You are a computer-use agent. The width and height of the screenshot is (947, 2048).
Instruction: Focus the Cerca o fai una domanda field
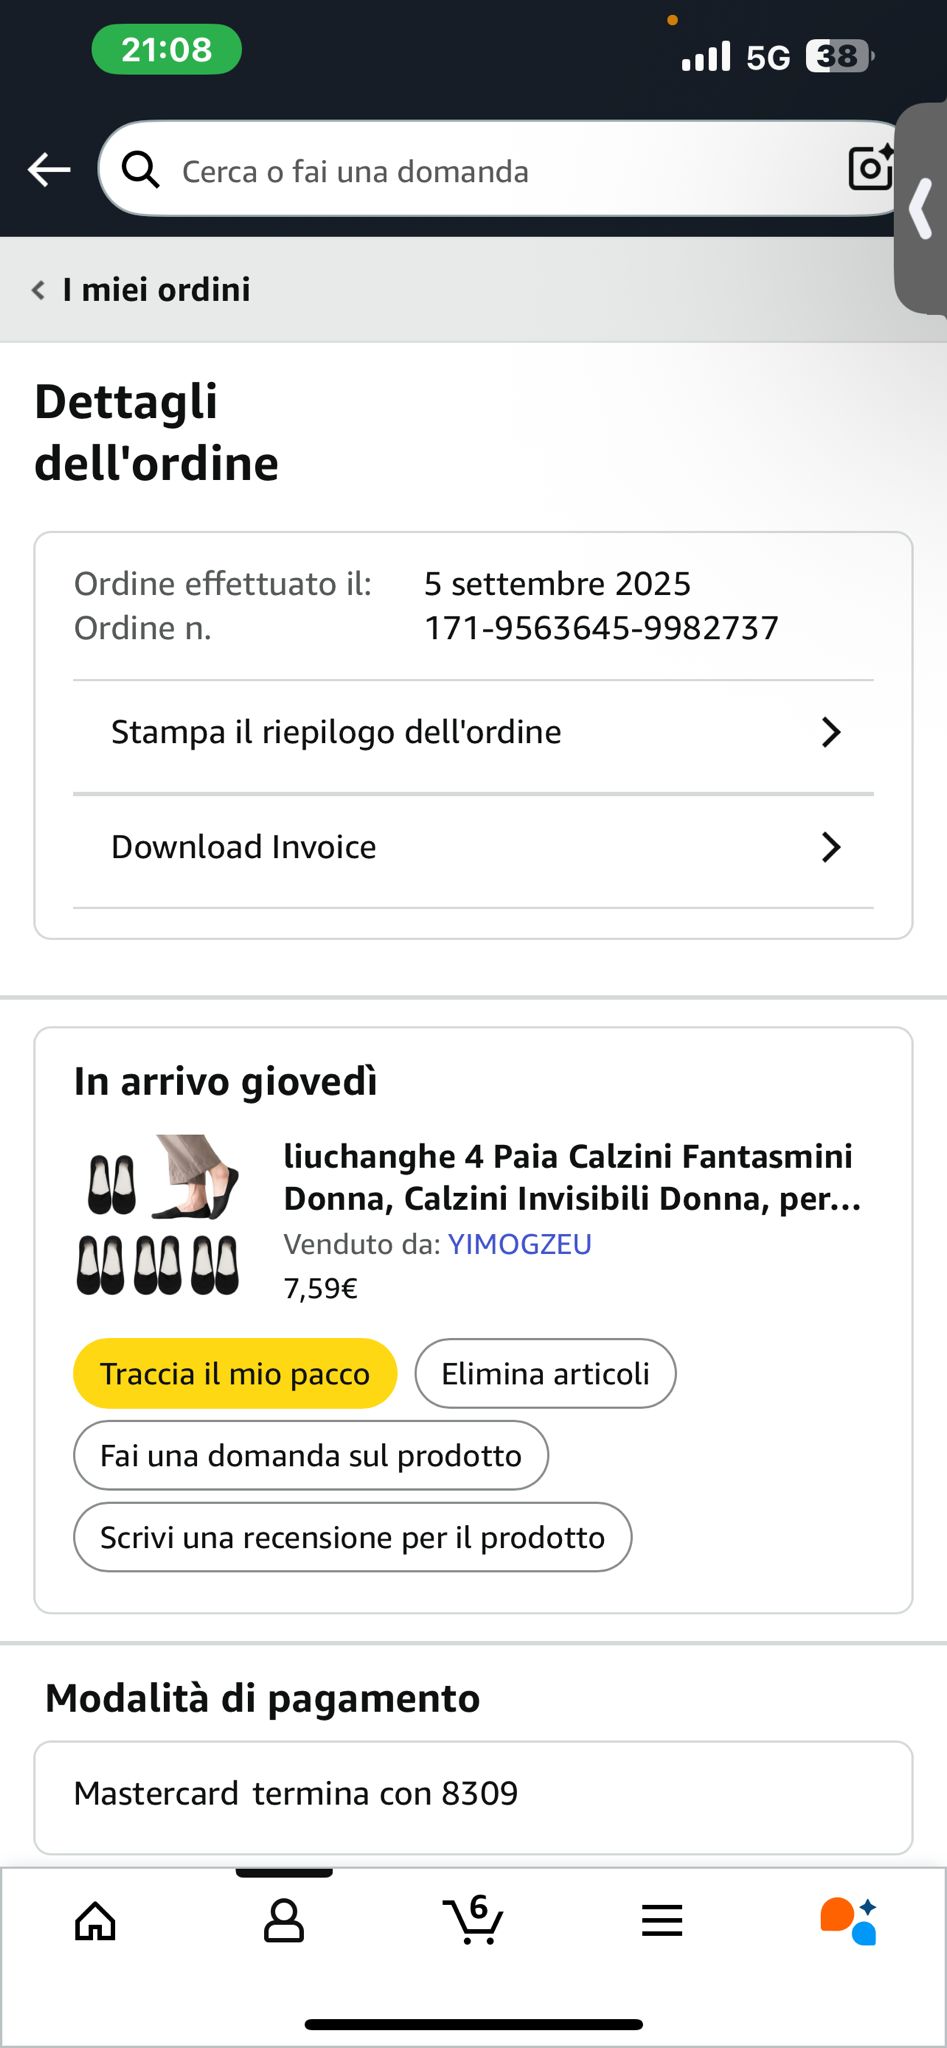tap(500, 169)
